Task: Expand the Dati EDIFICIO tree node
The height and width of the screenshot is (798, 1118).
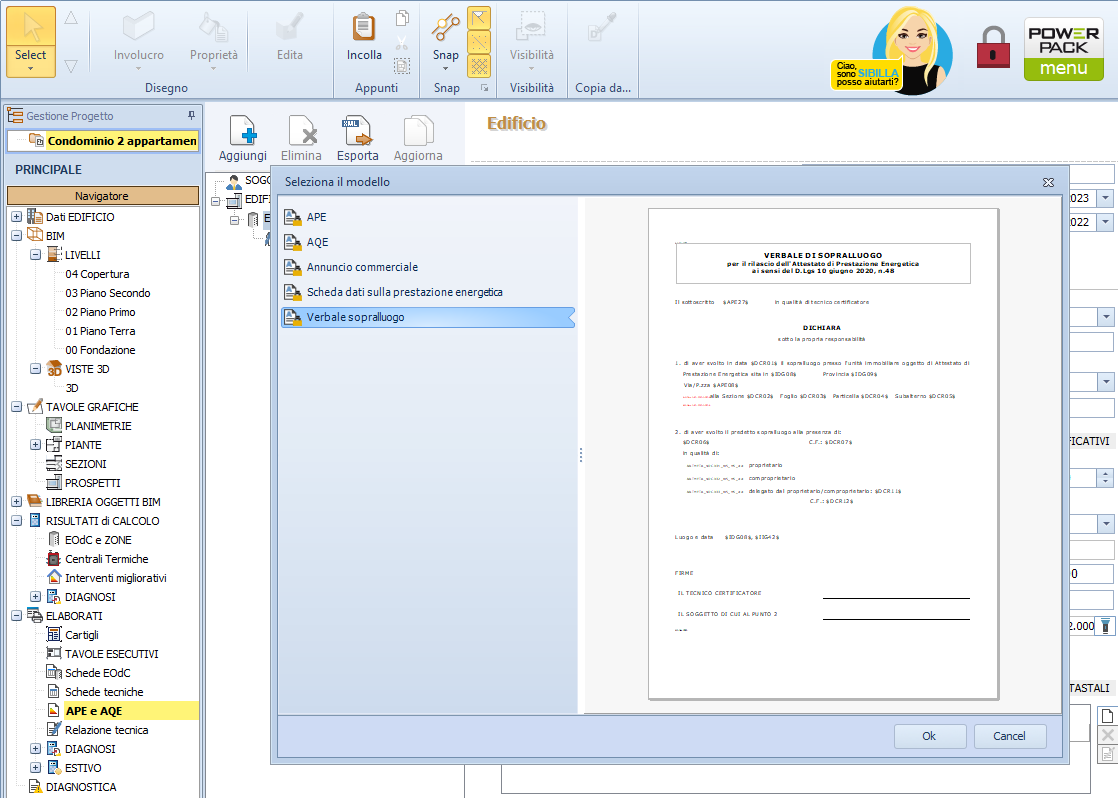Action: coord(16,217)
